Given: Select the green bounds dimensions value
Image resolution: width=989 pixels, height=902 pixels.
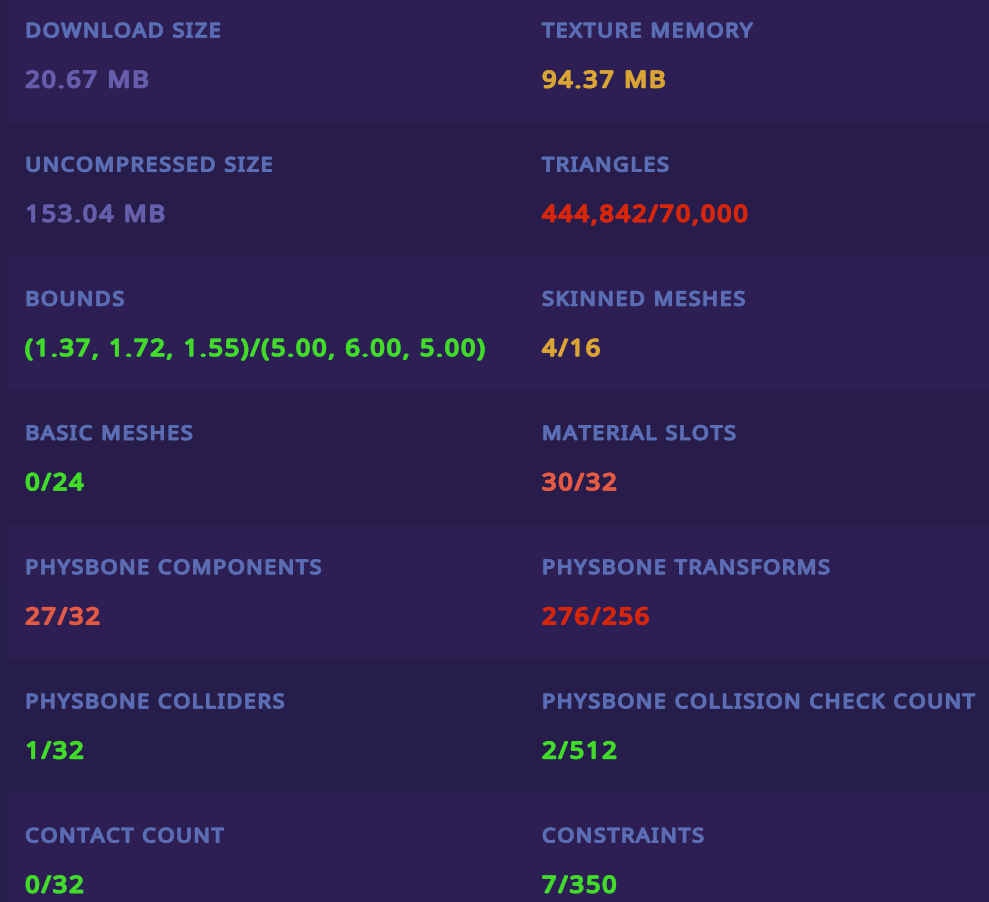Looking at the screenshot, I should click(255, 348).
